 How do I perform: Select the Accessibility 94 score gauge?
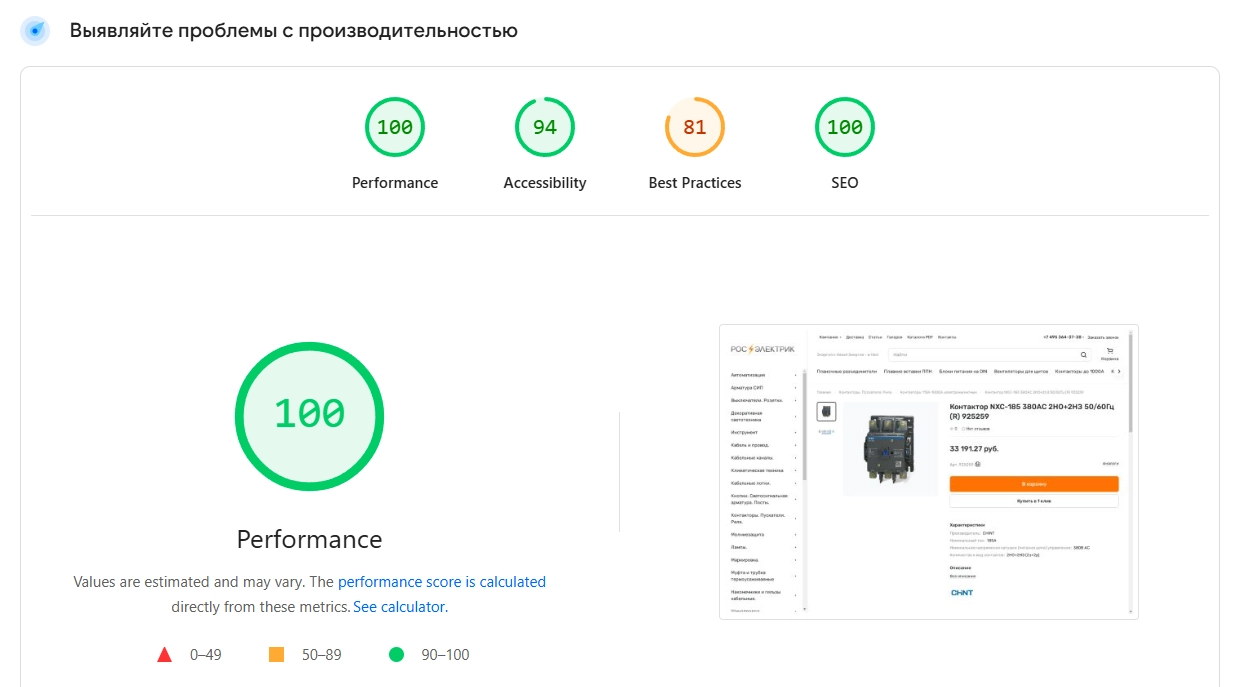click(x=545, y=127)
